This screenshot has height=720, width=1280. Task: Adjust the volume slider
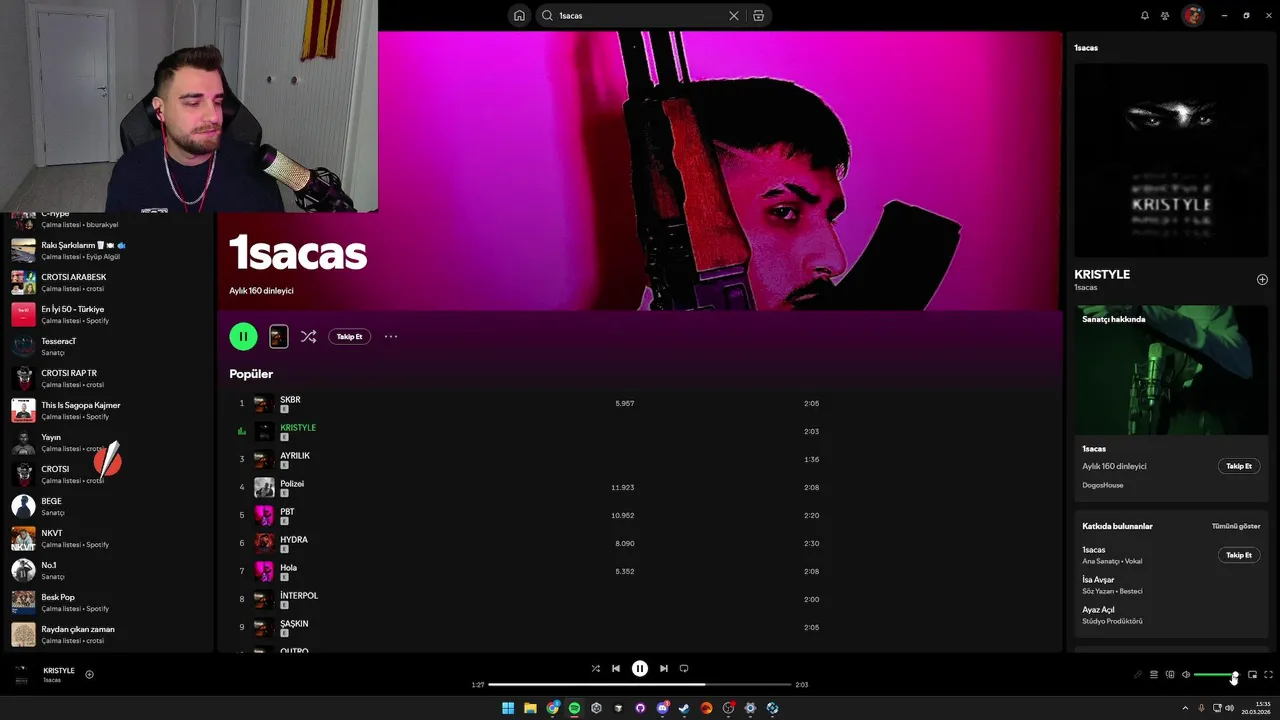click(1216, 675)
